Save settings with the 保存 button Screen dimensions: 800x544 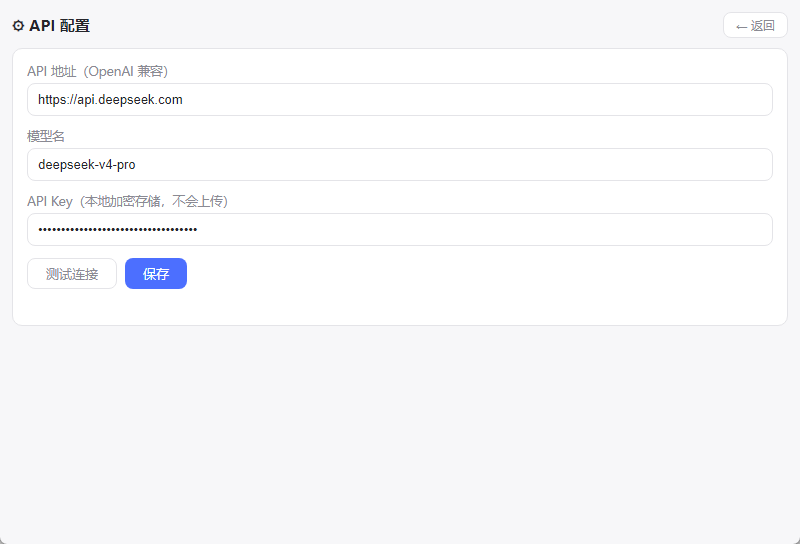156,274
